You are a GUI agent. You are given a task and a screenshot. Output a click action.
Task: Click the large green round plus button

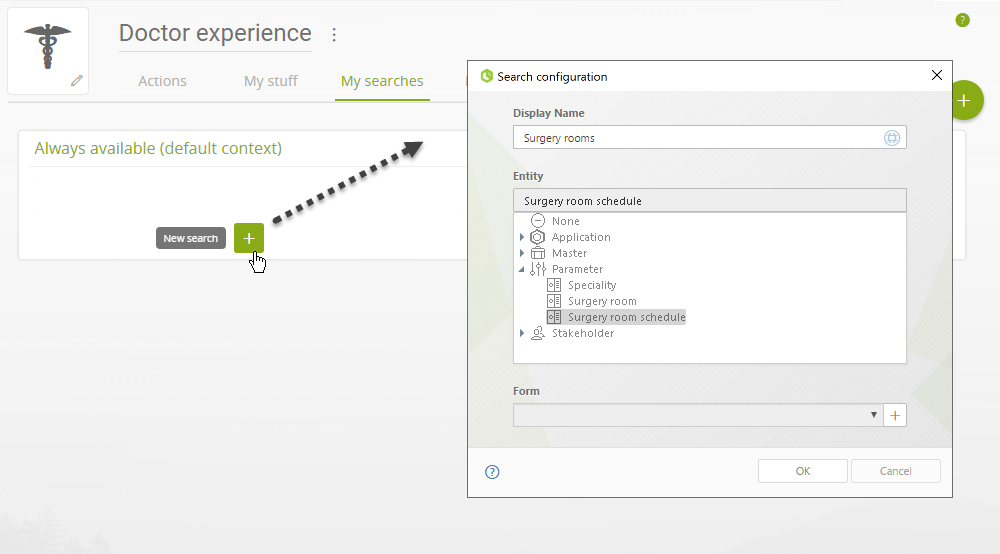click(x=964, y=101)
